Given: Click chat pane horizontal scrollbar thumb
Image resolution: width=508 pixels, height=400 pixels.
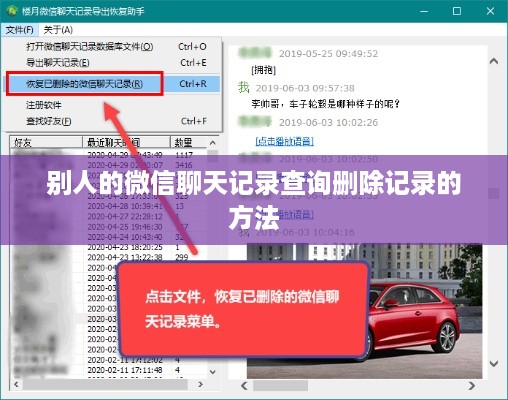Looking at the screenshot, I should click(280, 386).
